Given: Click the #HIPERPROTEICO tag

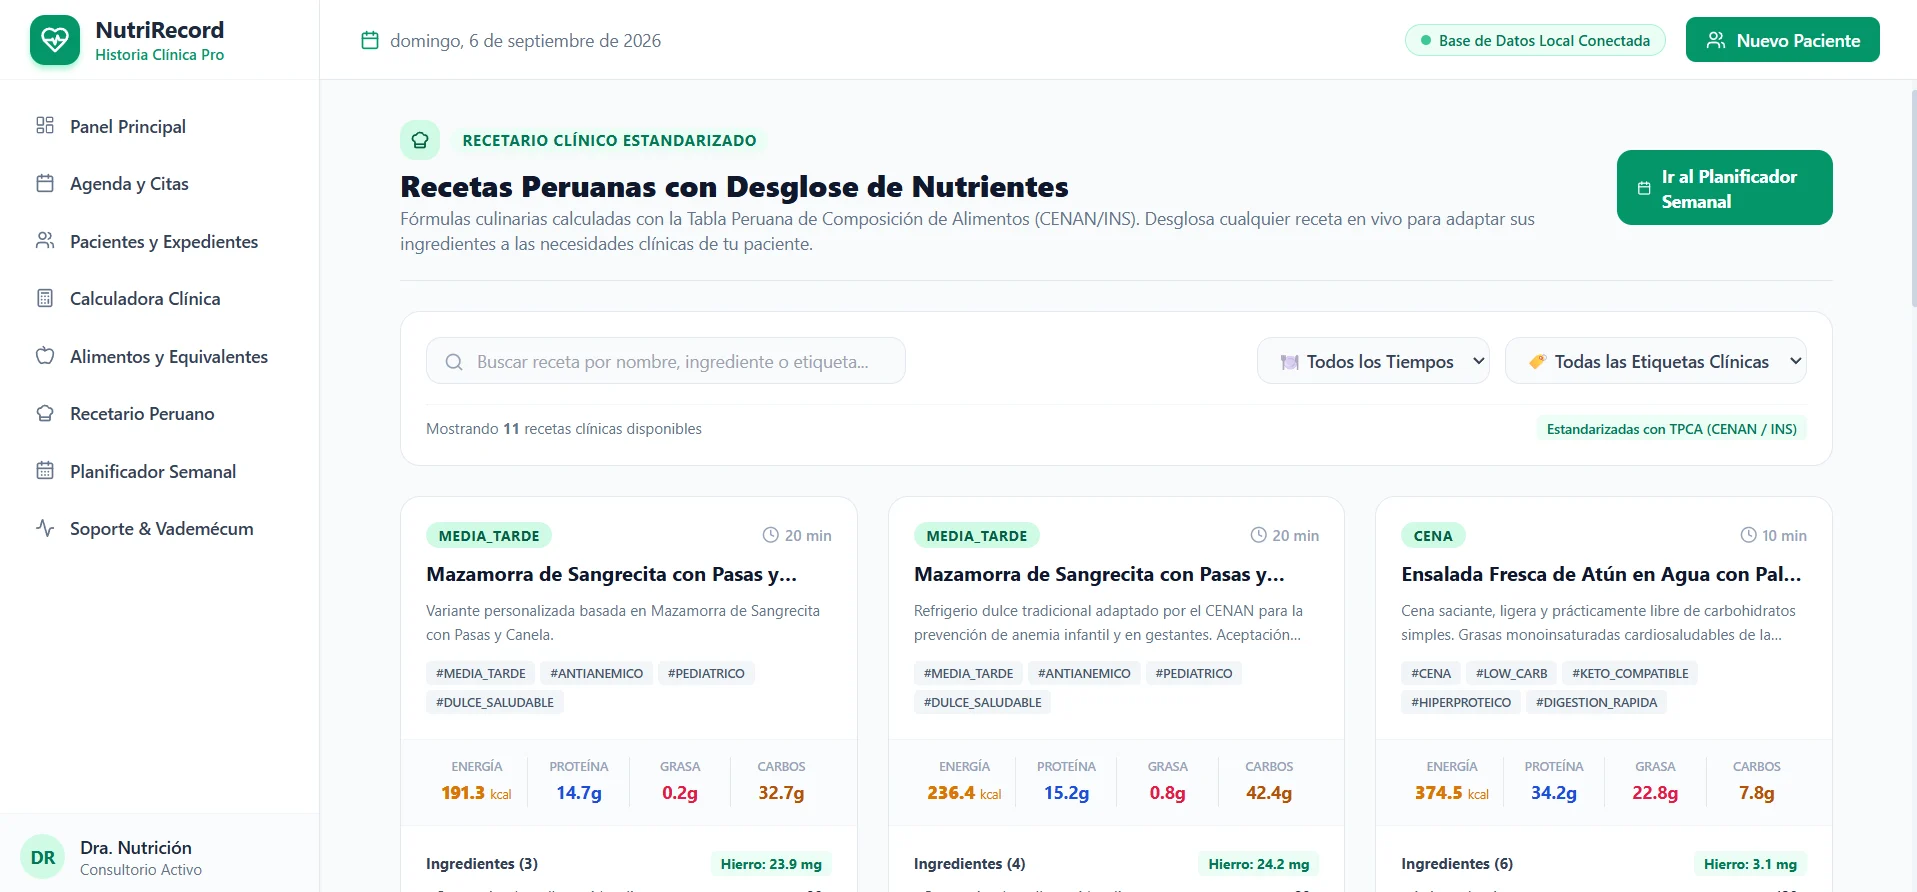Looking at the screenshot, I should tap(1461, 702).
